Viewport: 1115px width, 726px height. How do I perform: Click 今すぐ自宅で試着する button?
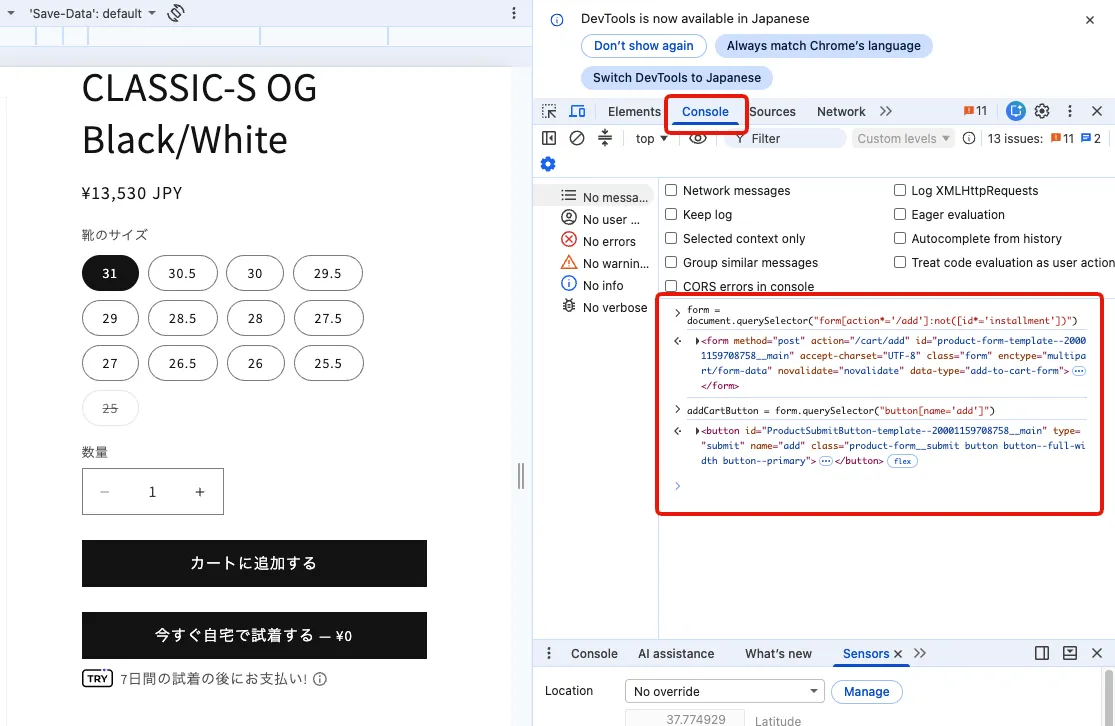(x=254, y=635)
